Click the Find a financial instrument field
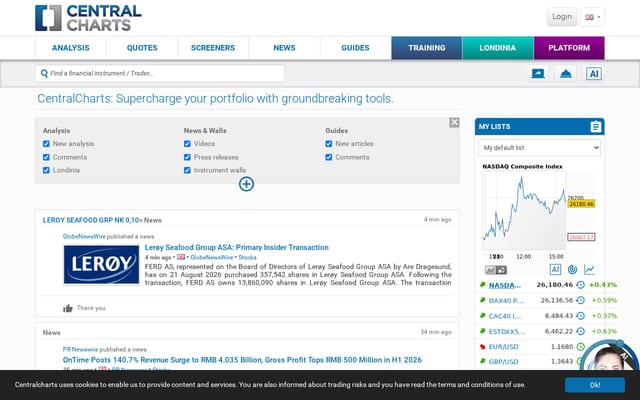The height and width of the screenshot is (400, 640). [160, 73]
